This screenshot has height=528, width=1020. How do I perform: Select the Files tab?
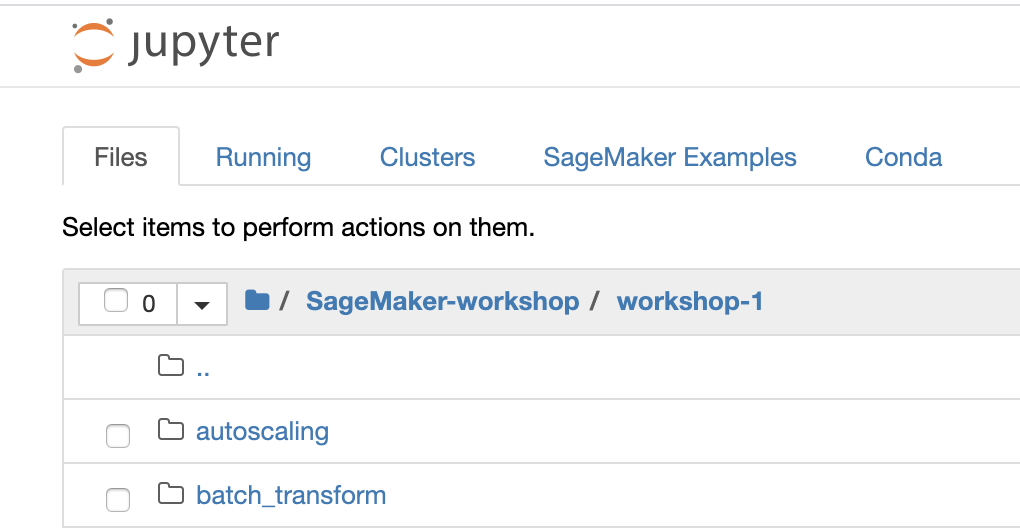point(121,157)
